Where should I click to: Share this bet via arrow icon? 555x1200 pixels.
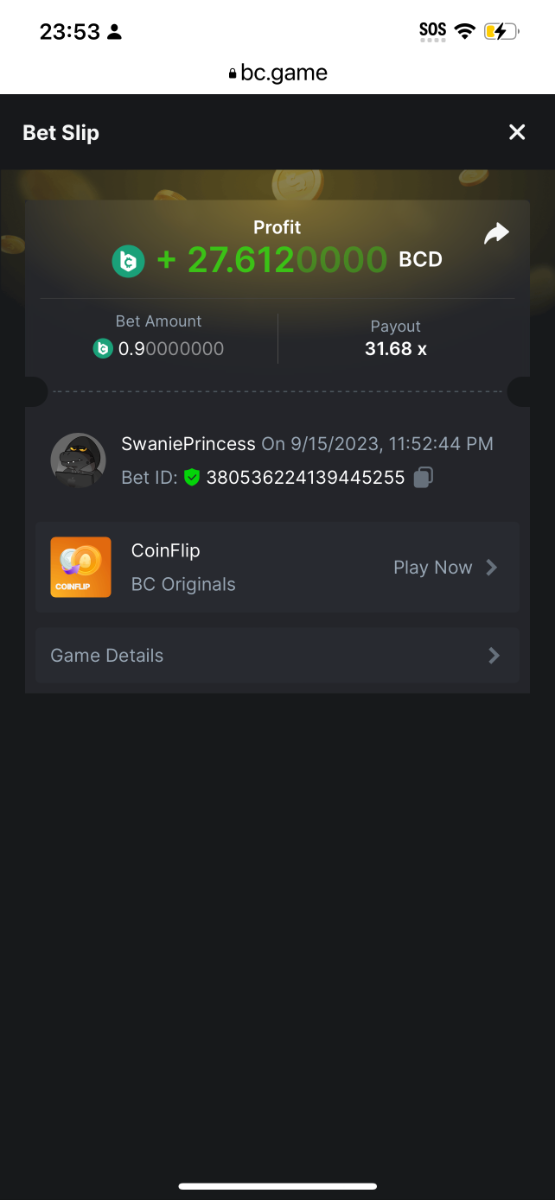[496, 234]
